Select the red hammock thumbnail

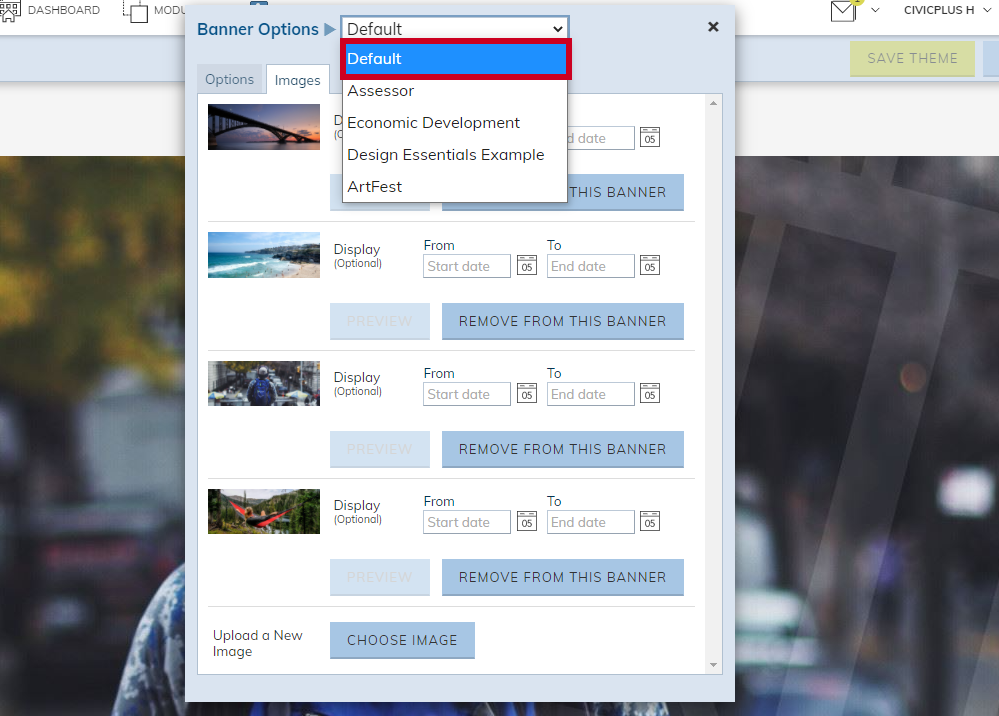point(264,512)
